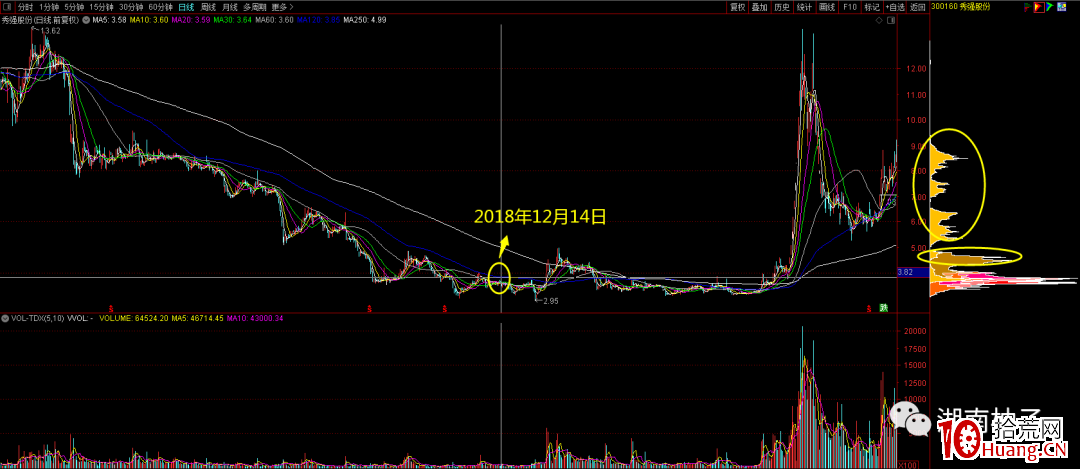Select the 60分钟 period tab
The image size is (1080, 469).
pos(160,7)
